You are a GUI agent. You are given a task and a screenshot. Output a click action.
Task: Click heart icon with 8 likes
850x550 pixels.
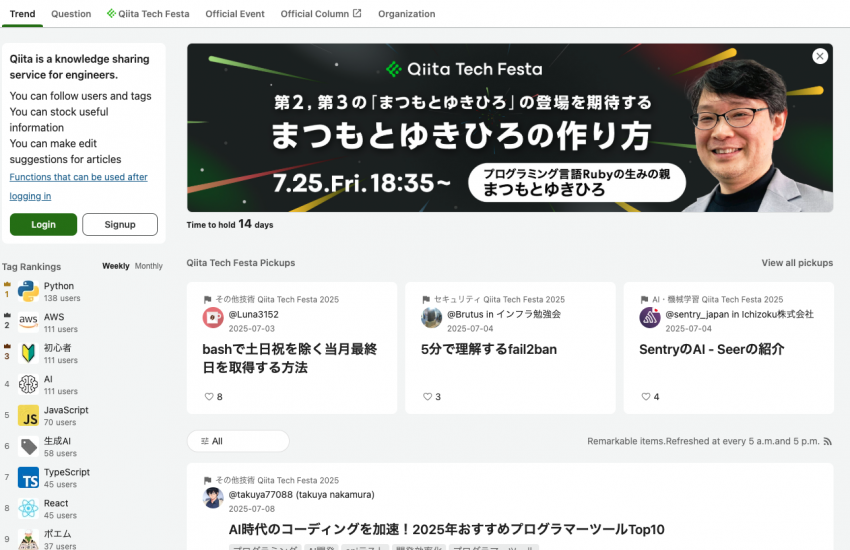click(209, 397)
